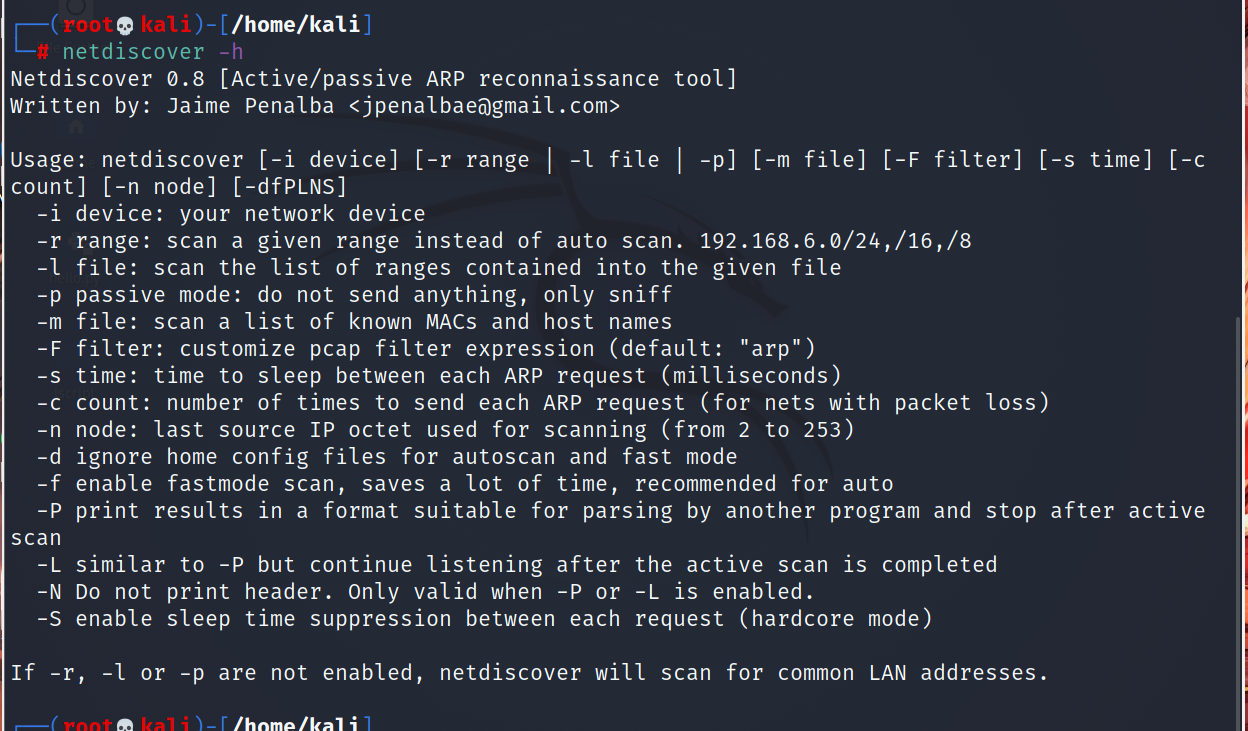The height and width of the screenshot is (731, 1248).
Task: Click the -S hardcore mode option line
Action: pos(484,619)
